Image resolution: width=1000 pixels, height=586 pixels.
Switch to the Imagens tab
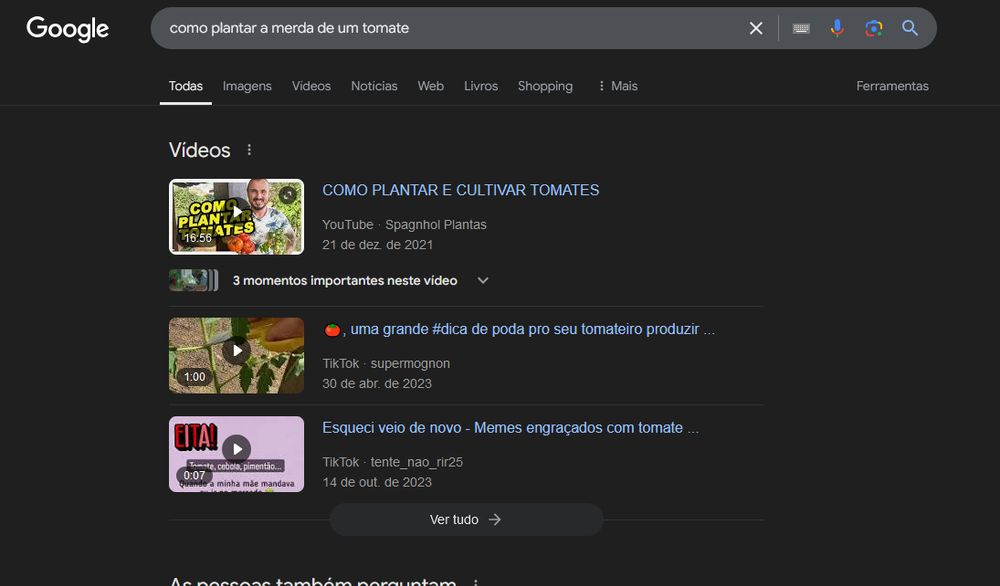[247, 86]
